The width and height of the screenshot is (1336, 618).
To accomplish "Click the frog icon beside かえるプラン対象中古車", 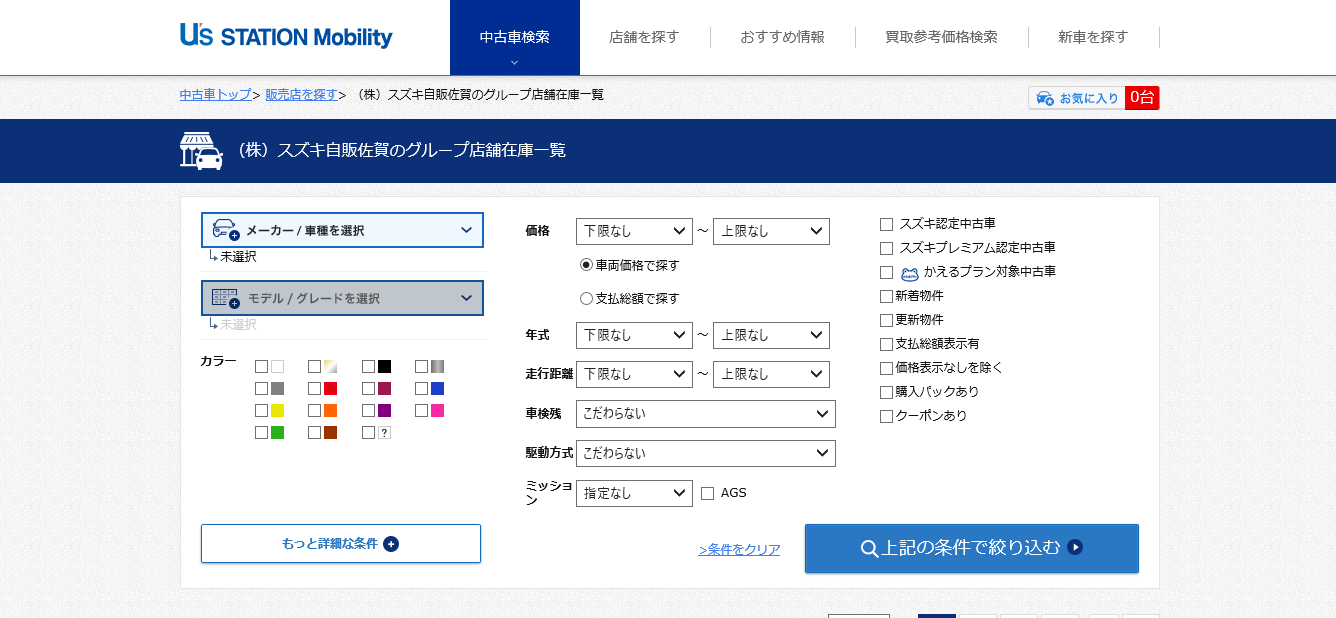I will click(909, 272).
